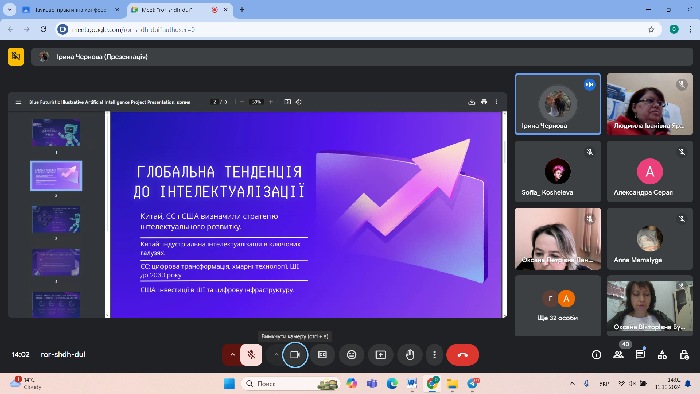The height and width of the screenshot is (394, 700).
Task: Raise hand using the hand icon
Action: pos(410,355)
